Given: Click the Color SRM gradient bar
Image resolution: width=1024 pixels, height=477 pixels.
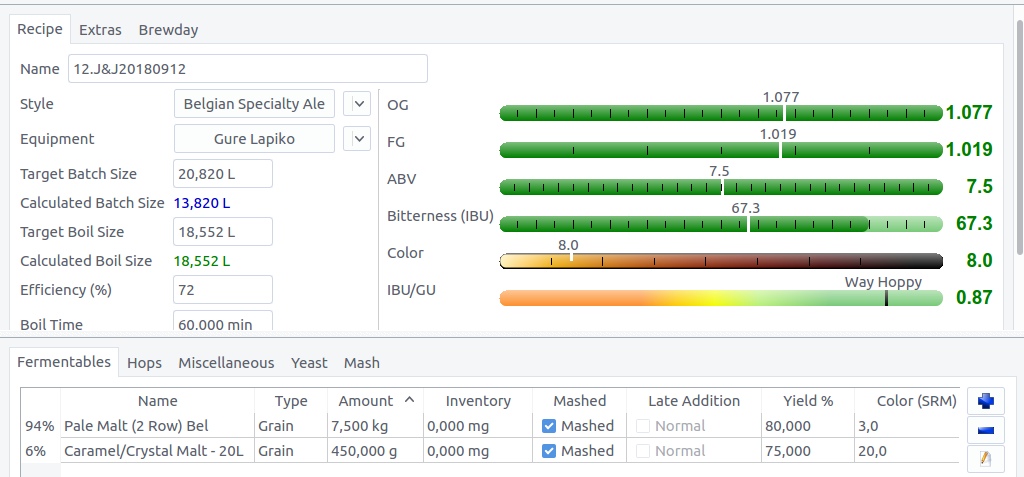Looking at the screenshot, I should pyautogui.click(x=720, y=261).
